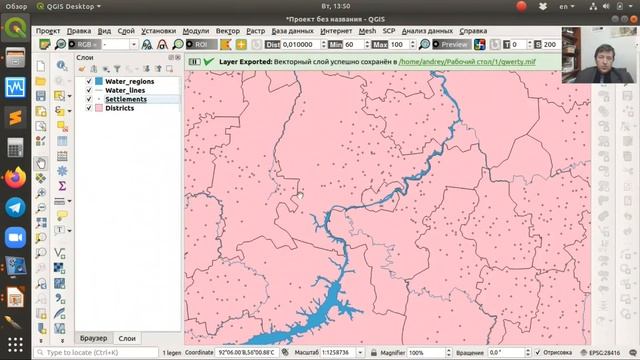Click the Add Raster Layer checkered icon
The width and height of the screenshot is (640, 360).
[x=60, y=268]
